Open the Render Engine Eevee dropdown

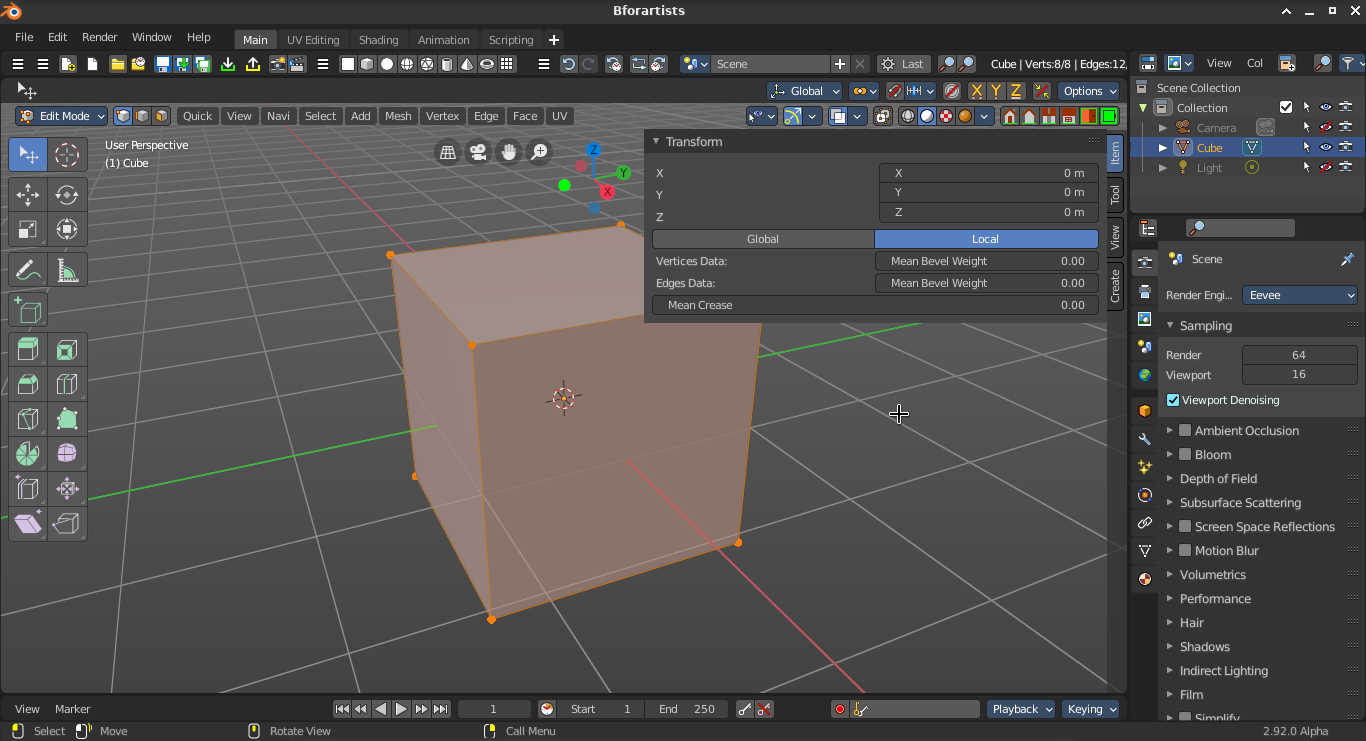(x=1300, y=295)
